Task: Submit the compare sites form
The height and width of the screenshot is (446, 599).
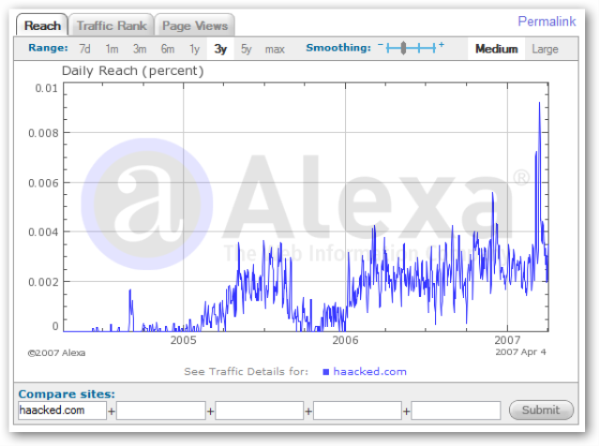Action: click(541, 410)
